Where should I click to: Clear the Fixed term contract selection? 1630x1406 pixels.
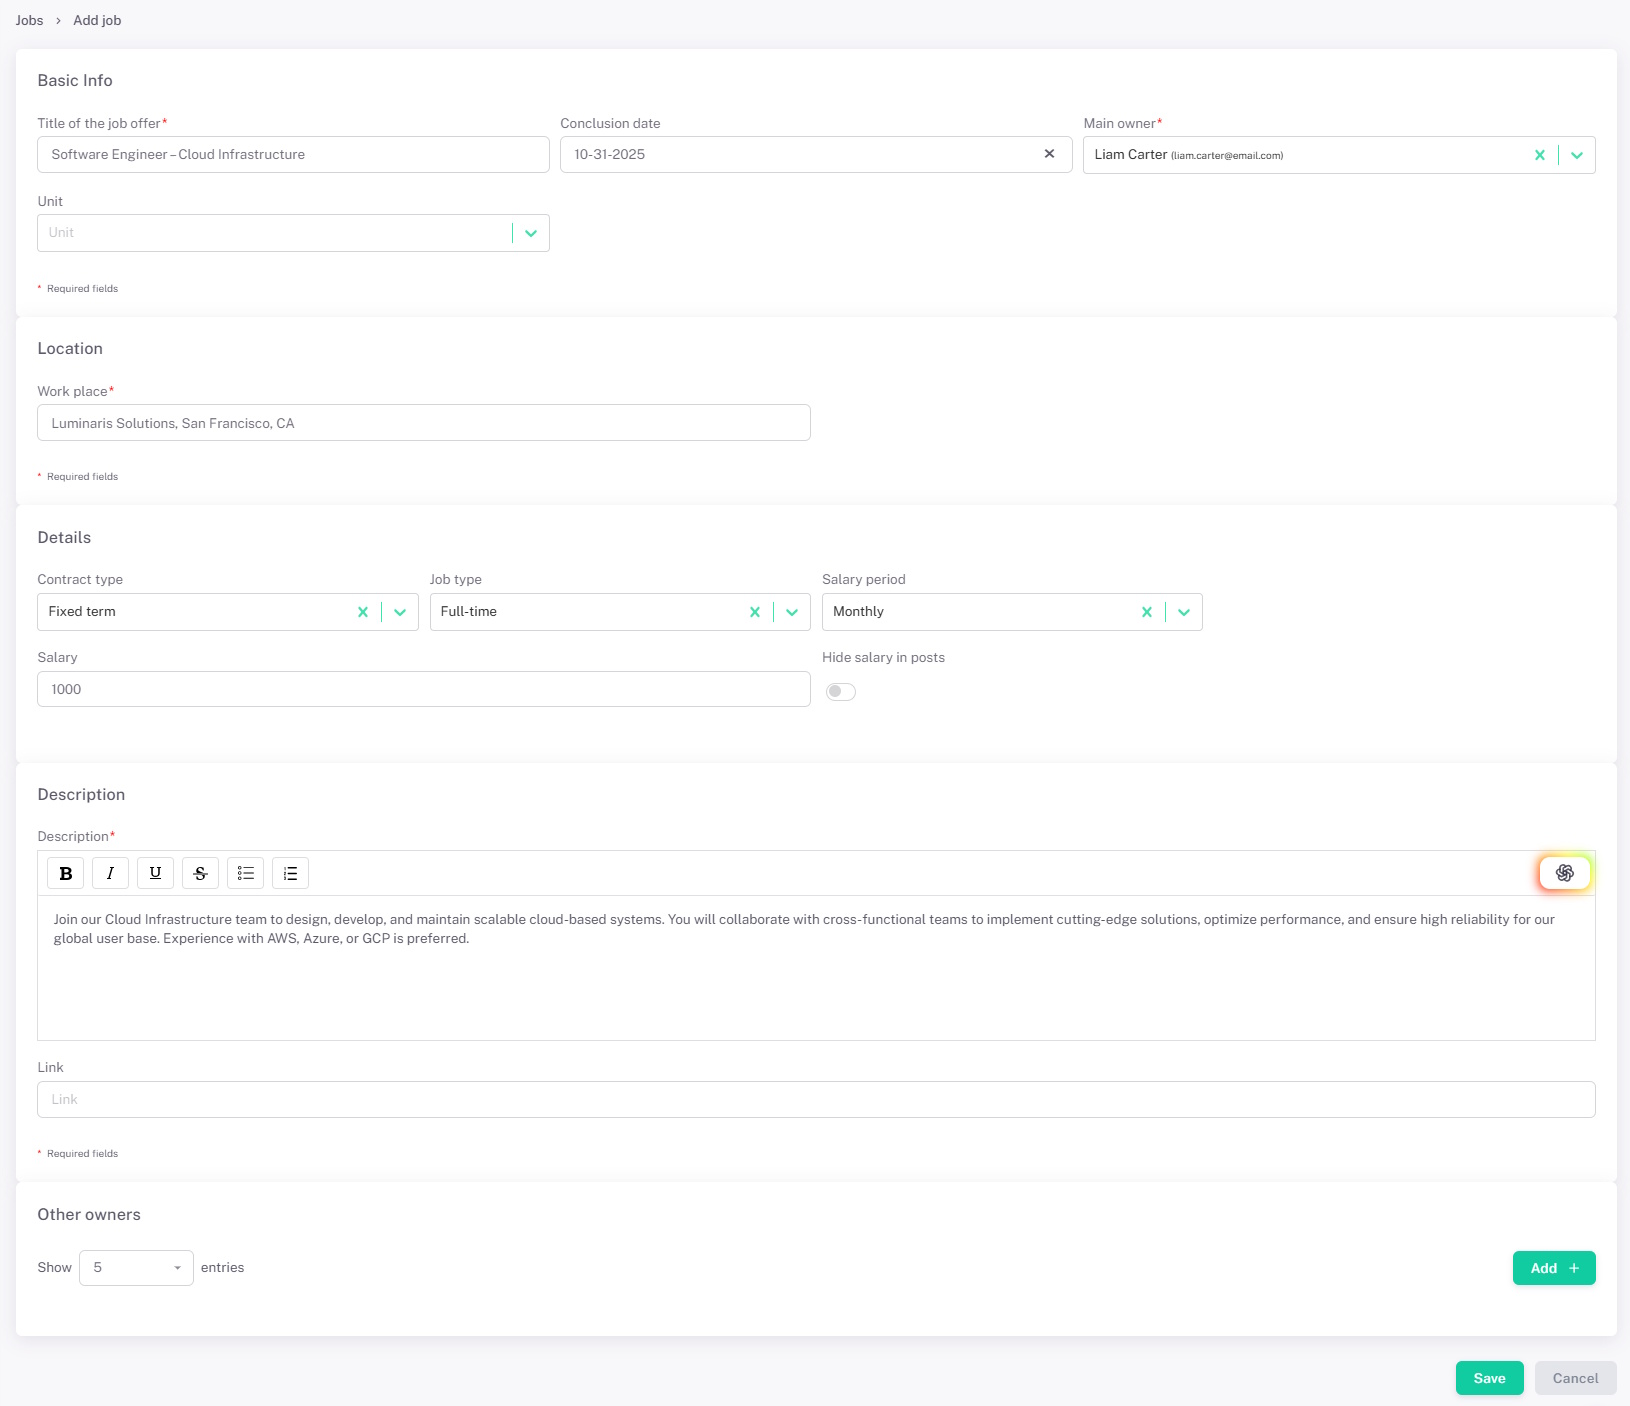click(x=363, y=612)
